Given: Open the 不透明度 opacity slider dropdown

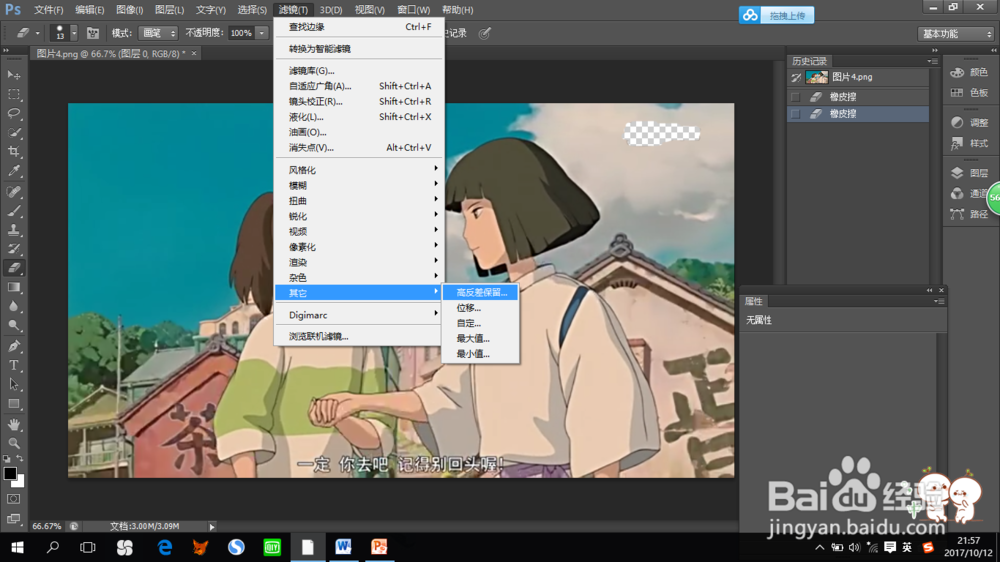Looking at the screenshot, I should tap(261, 33).
